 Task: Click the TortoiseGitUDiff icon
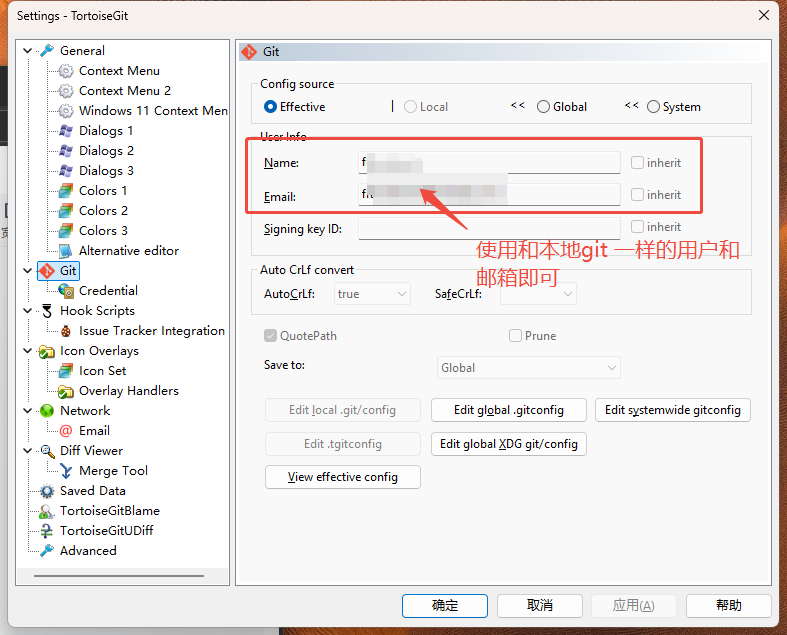47,531
